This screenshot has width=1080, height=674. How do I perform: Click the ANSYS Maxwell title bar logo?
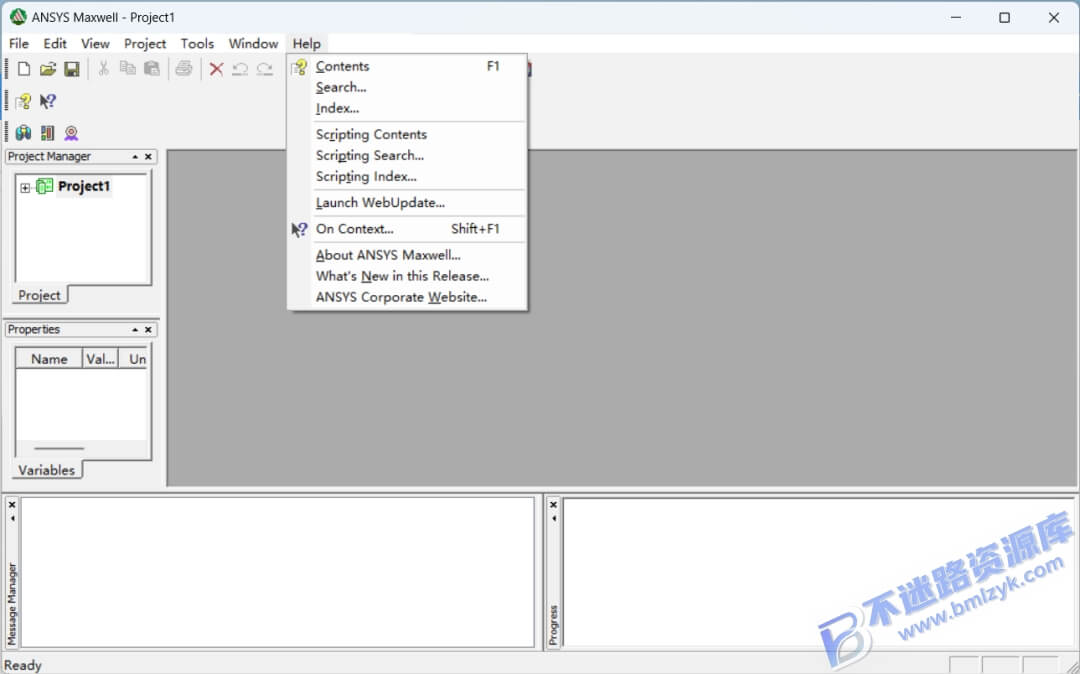(18, 17)
